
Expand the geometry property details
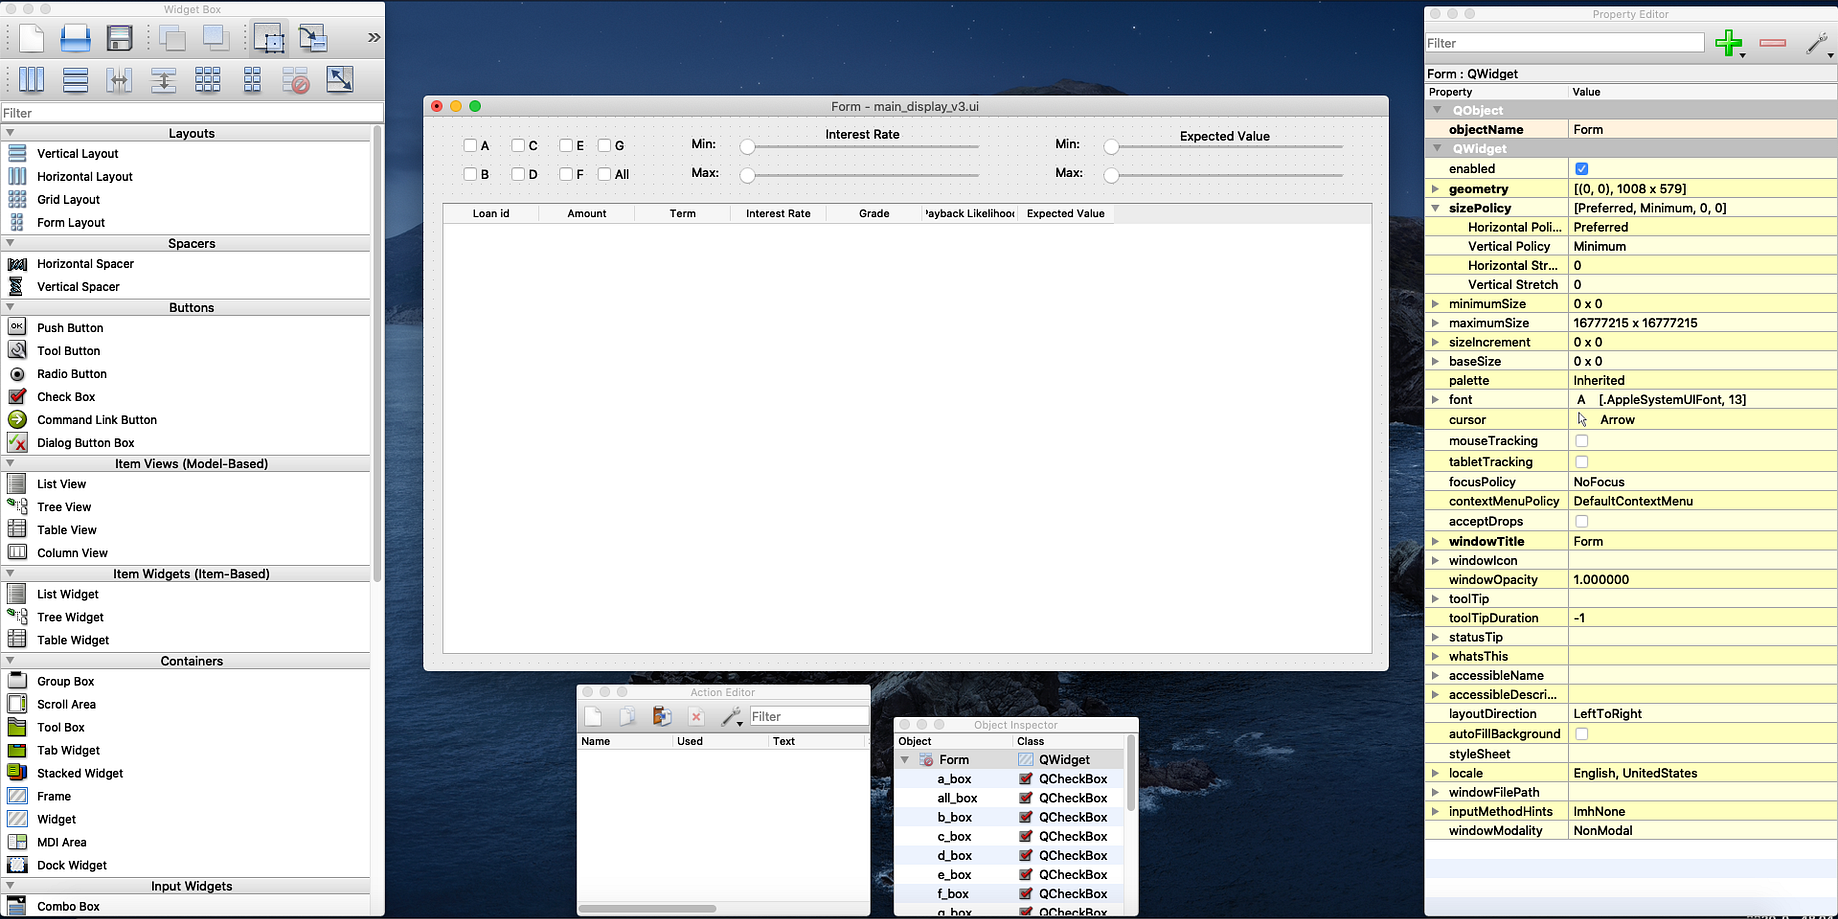coord(1437,188)
